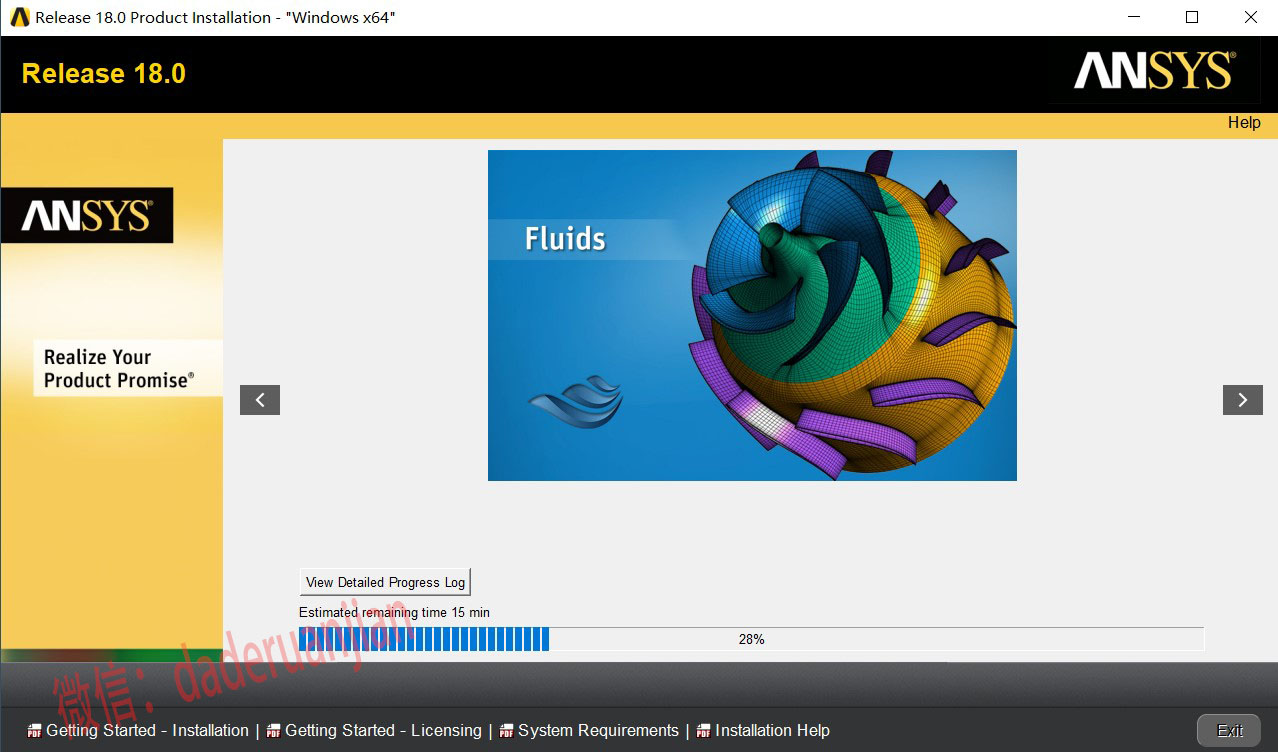
Task: Click the ANSYS logo in the header
Action: coord(1154,72)
